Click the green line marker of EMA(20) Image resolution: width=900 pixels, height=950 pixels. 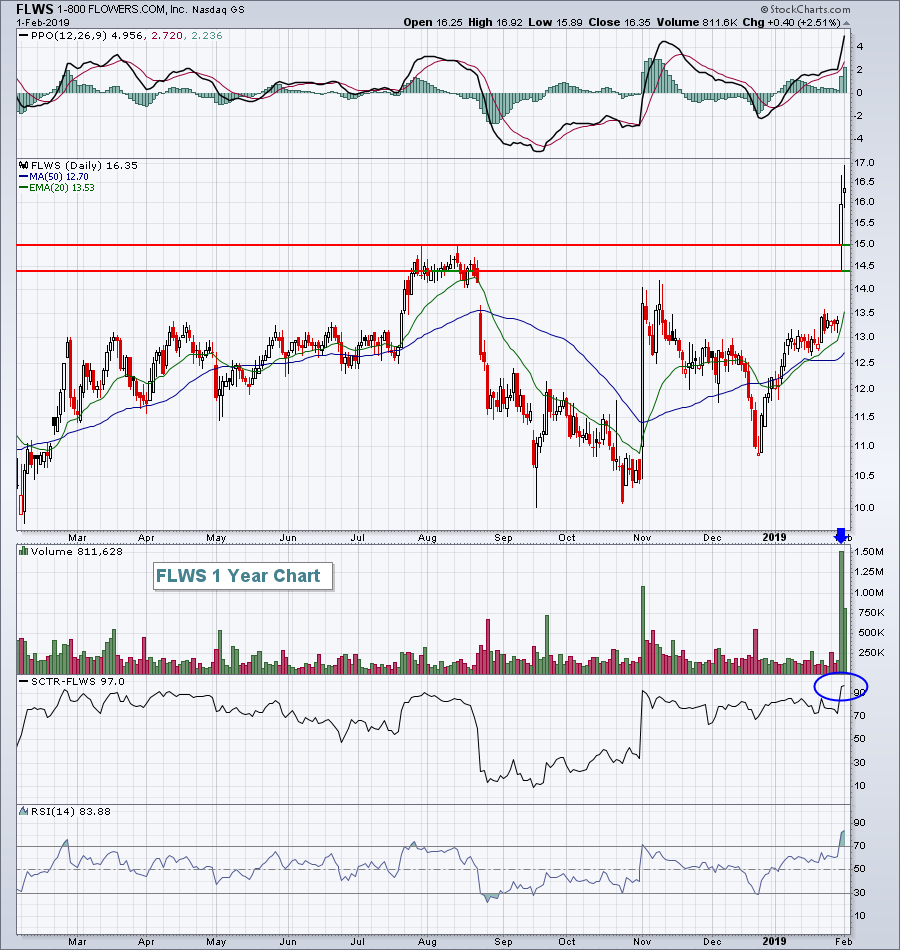click(x=24, y=188)
